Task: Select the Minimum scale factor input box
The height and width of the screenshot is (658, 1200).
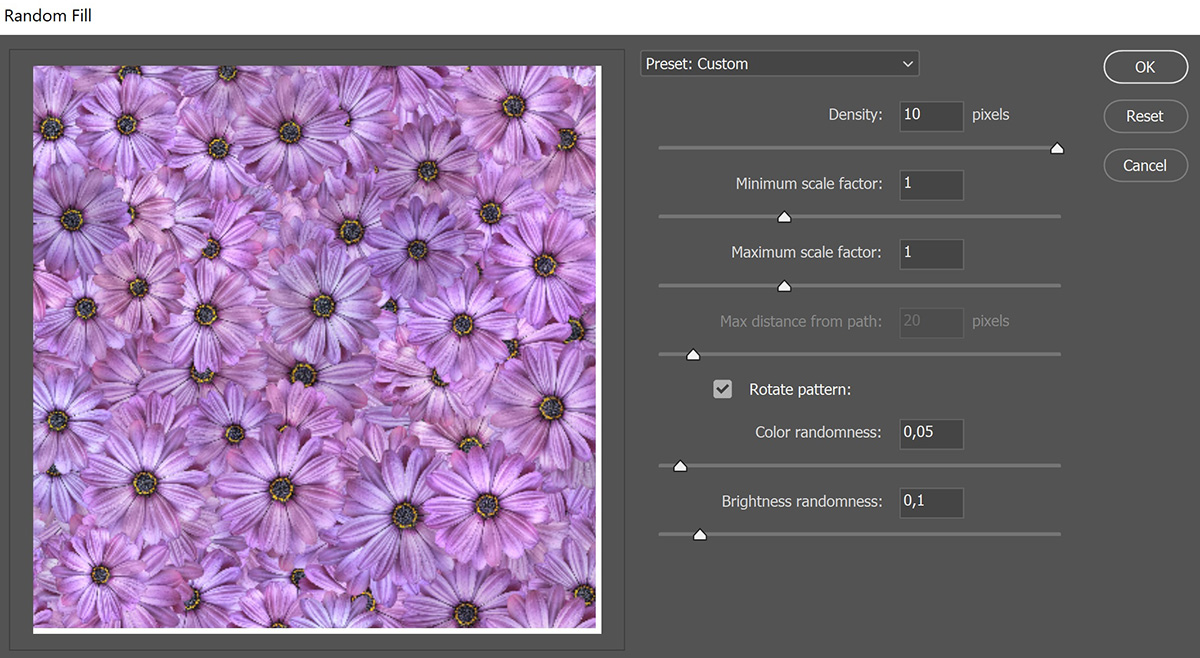Action: (x=931, y=185)
